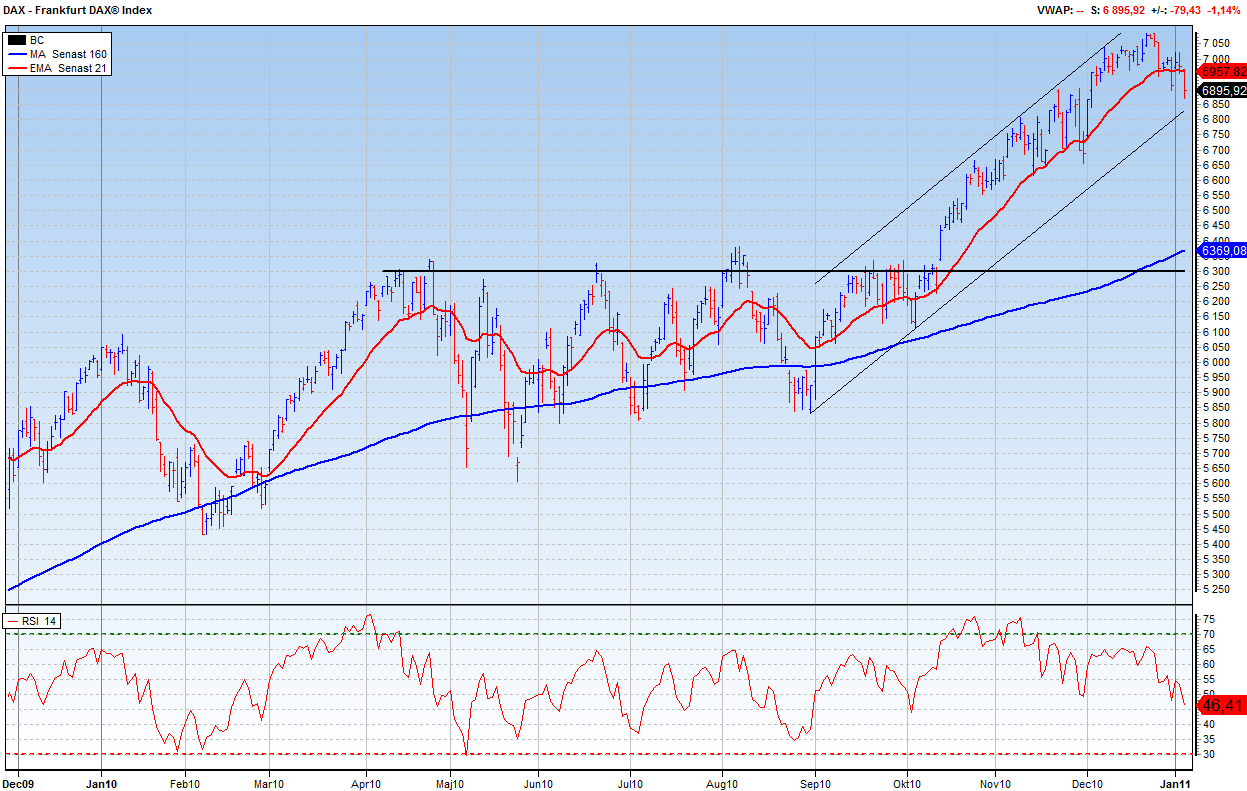Click the 70 level label on RSI axis
The image size is (1247, 791).
pyautogui.click(x=1208, y=634)
